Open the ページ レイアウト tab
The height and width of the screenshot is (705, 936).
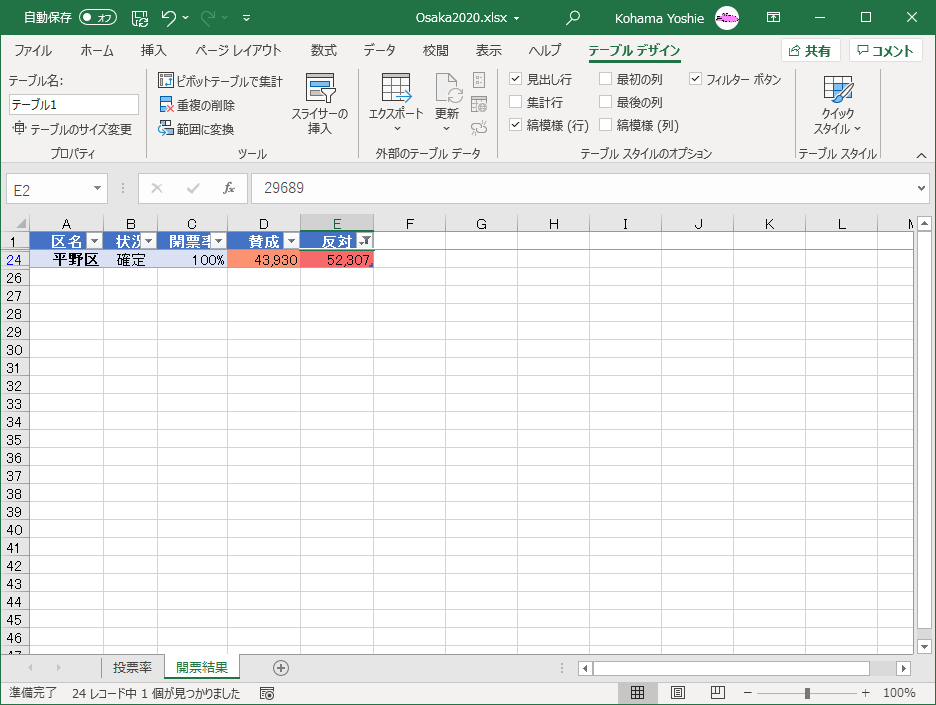pos(238,51)
